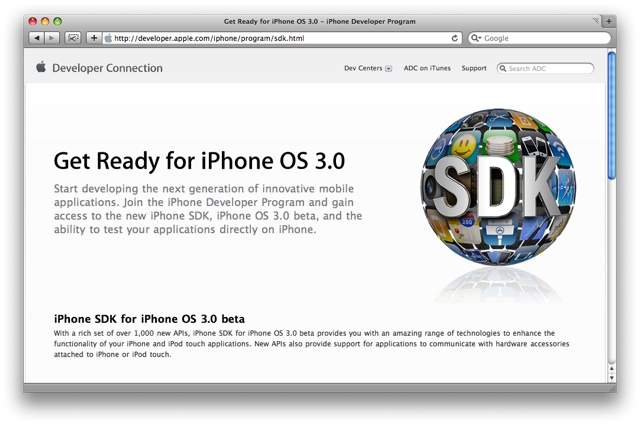Viewport: 640px width, 425px height.
Task: Click the scrollbar up arrow
Action: tap(611, 369)
